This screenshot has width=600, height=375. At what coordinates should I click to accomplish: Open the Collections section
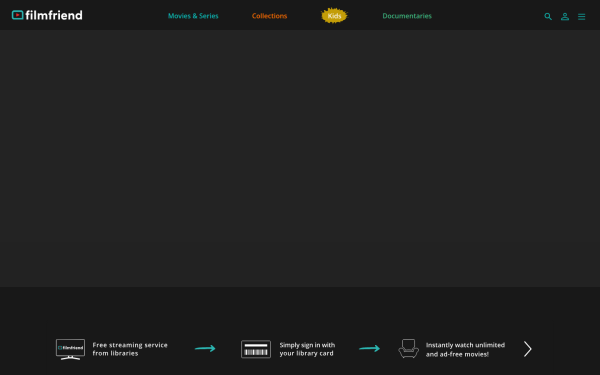[269, 16]
